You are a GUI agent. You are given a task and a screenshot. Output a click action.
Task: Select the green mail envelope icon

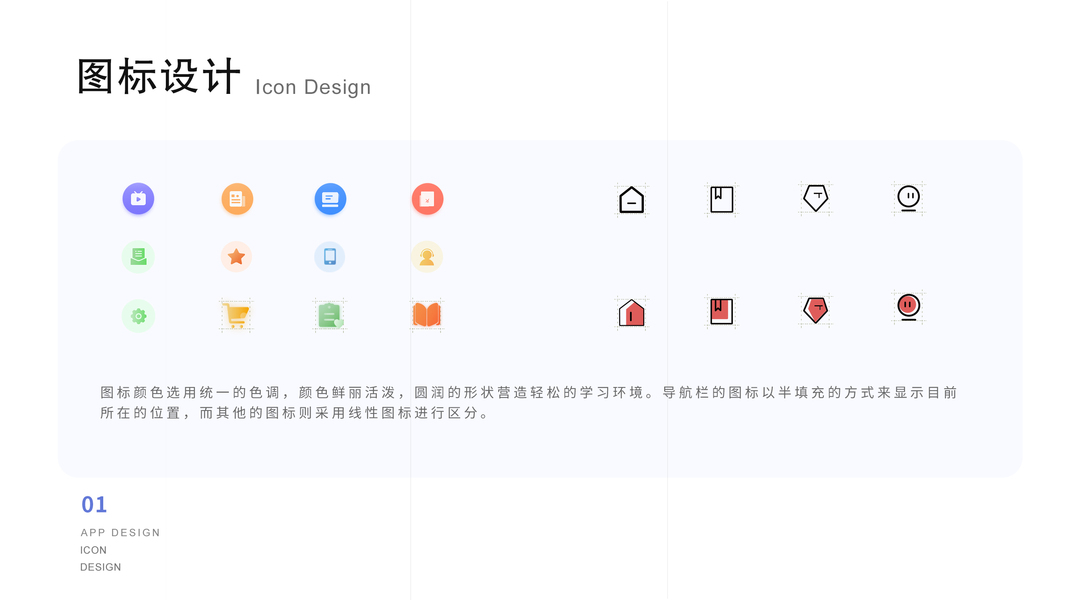coord(138,257)
